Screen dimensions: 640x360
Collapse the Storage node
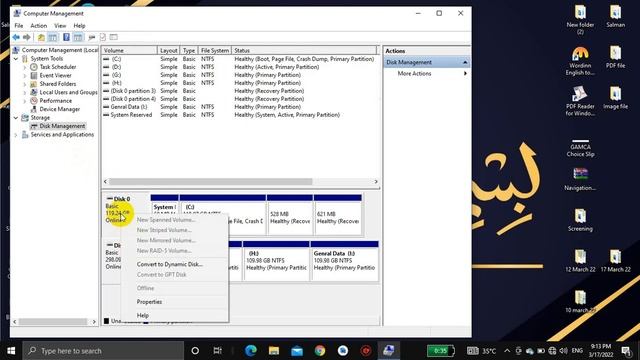click(16, 118)
